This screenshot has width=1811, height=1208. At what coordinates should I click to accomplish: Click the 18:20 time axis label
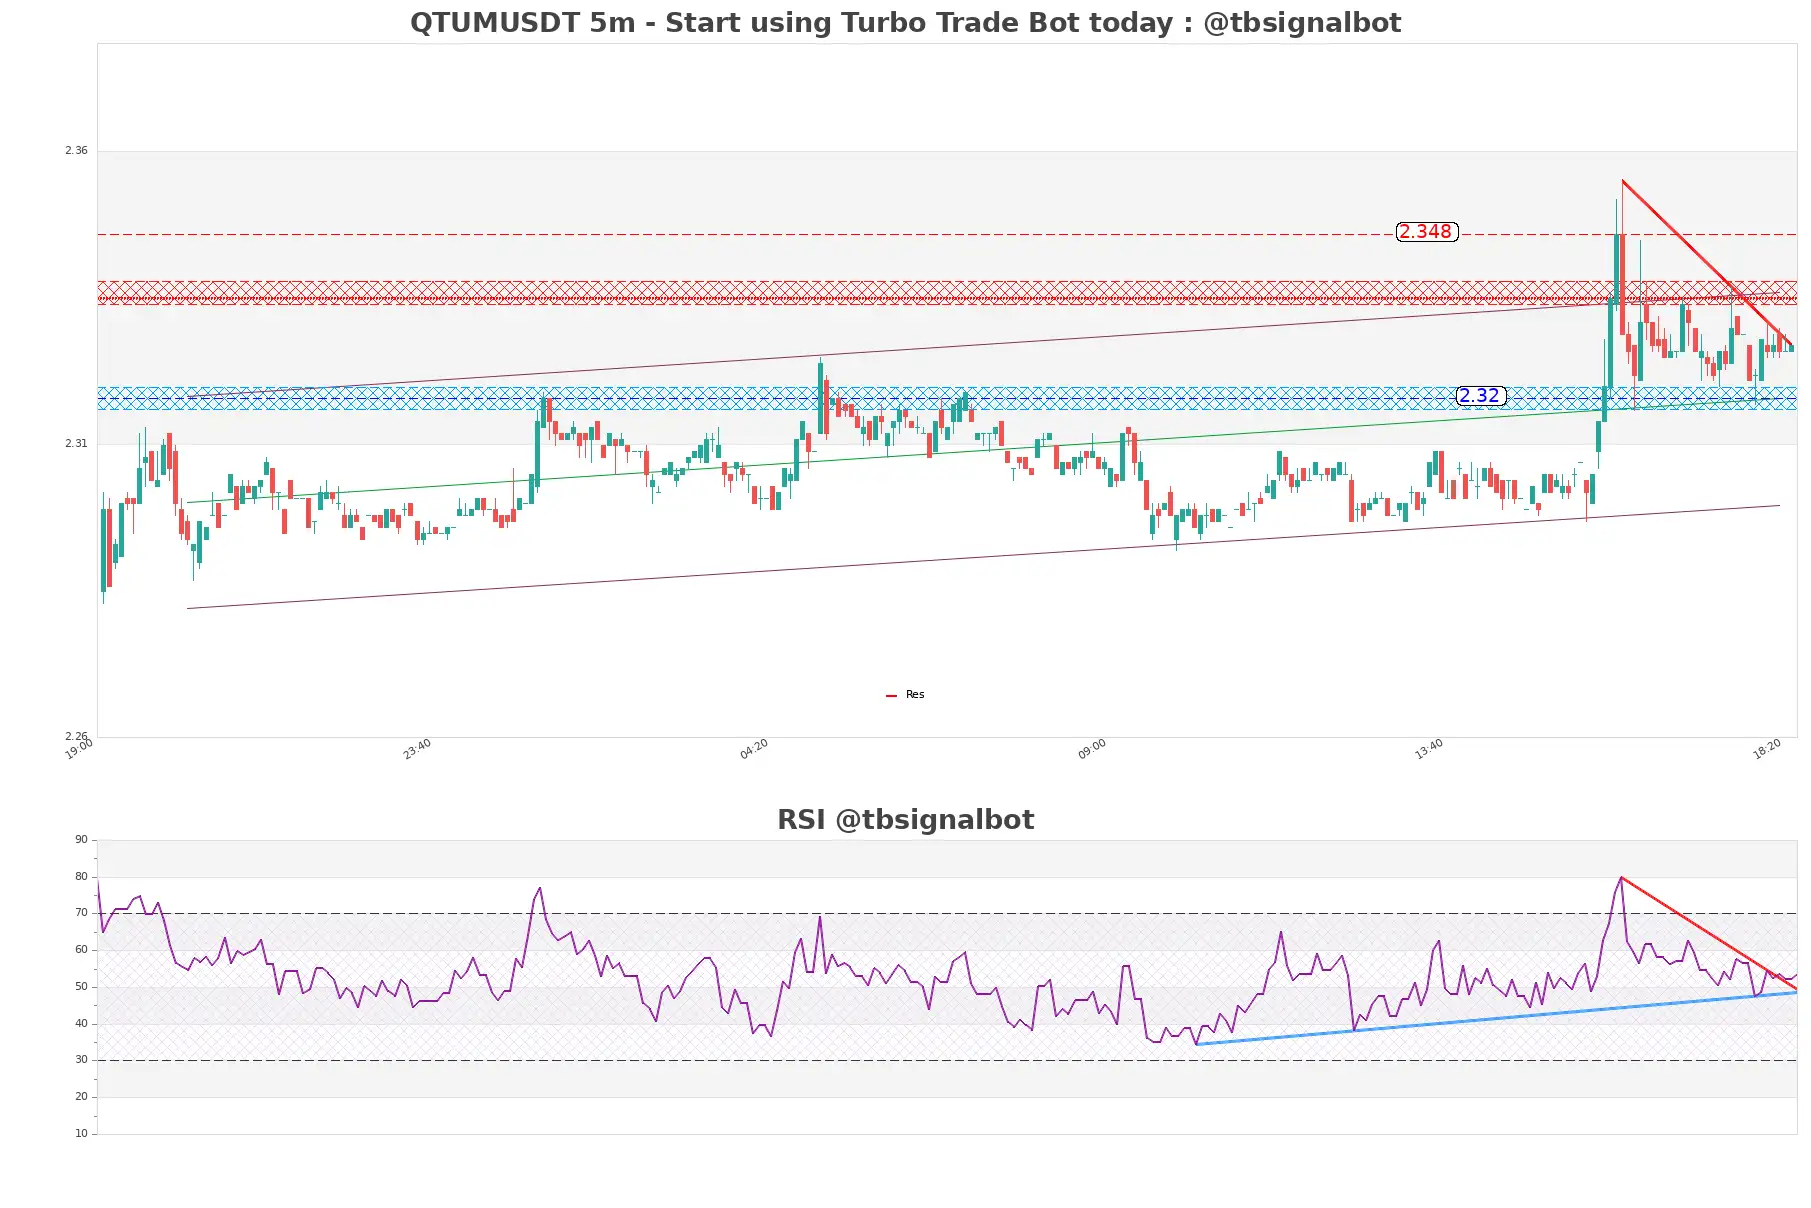pos(1767,749)
